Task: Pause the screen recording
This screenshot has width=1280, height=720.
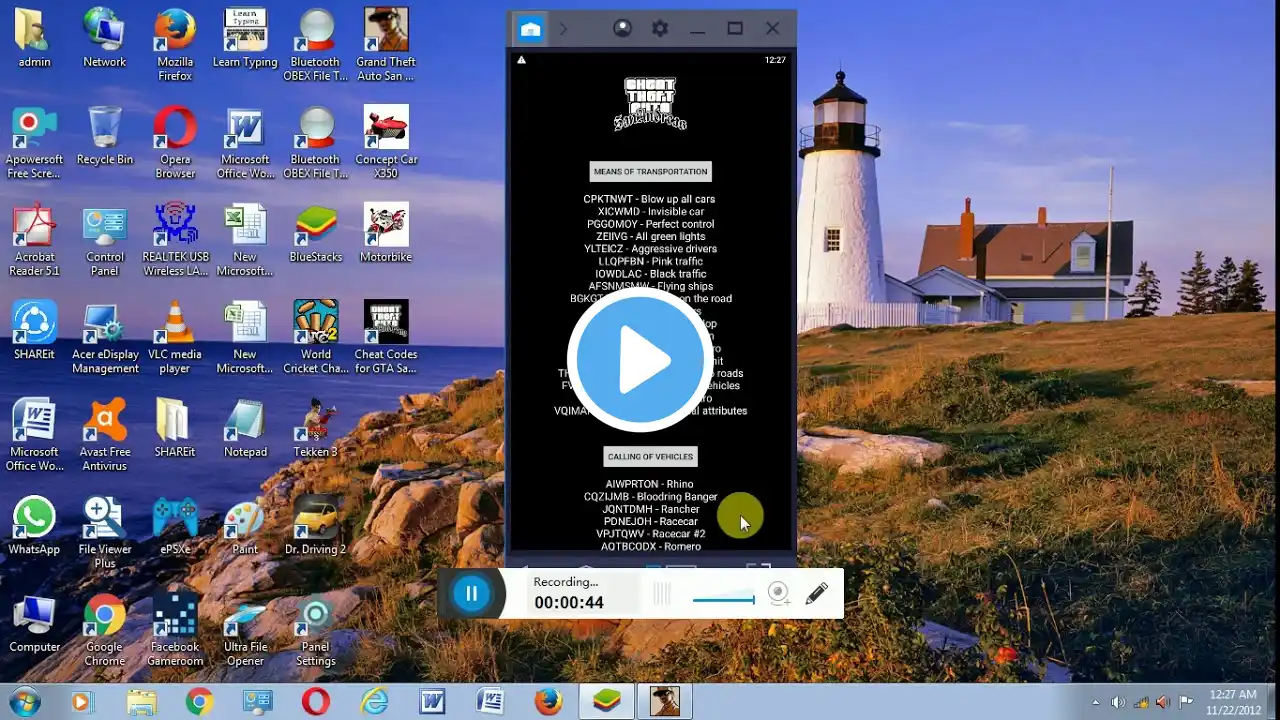Action: click(x=471, y=594)
